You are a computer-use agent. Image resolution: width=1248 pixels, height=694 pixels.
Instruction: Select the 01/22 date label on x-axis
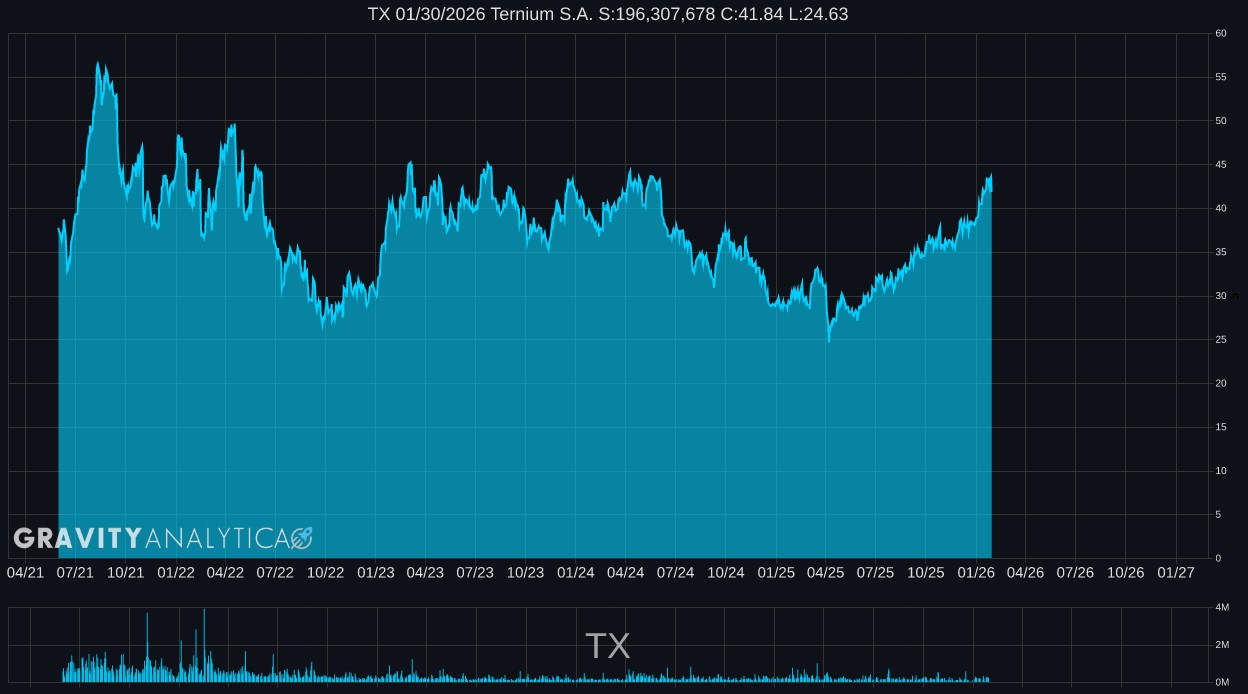[175, 573]
